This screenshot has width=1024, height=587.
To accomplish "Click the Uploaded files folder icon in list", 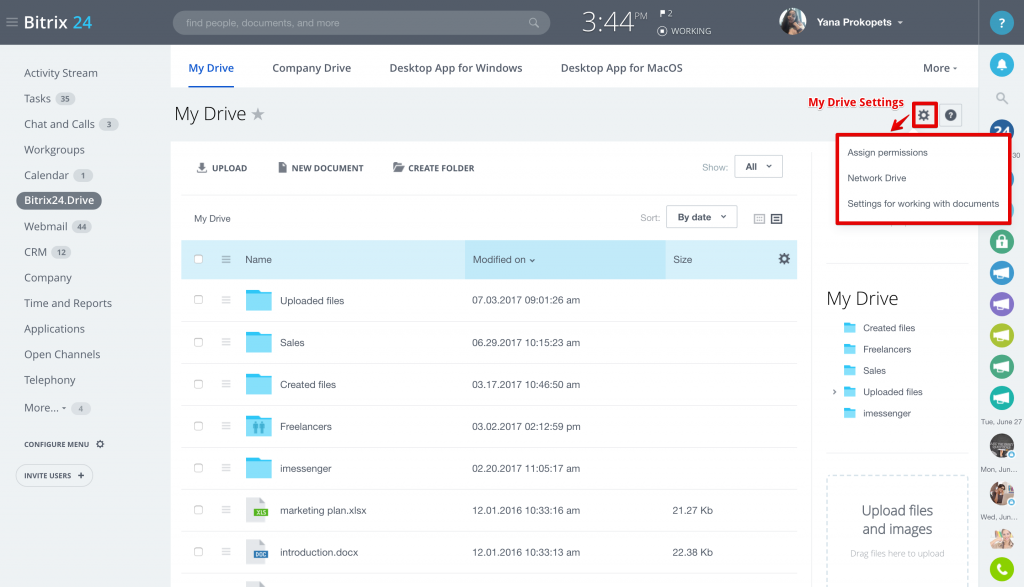I will pos(259,300).
